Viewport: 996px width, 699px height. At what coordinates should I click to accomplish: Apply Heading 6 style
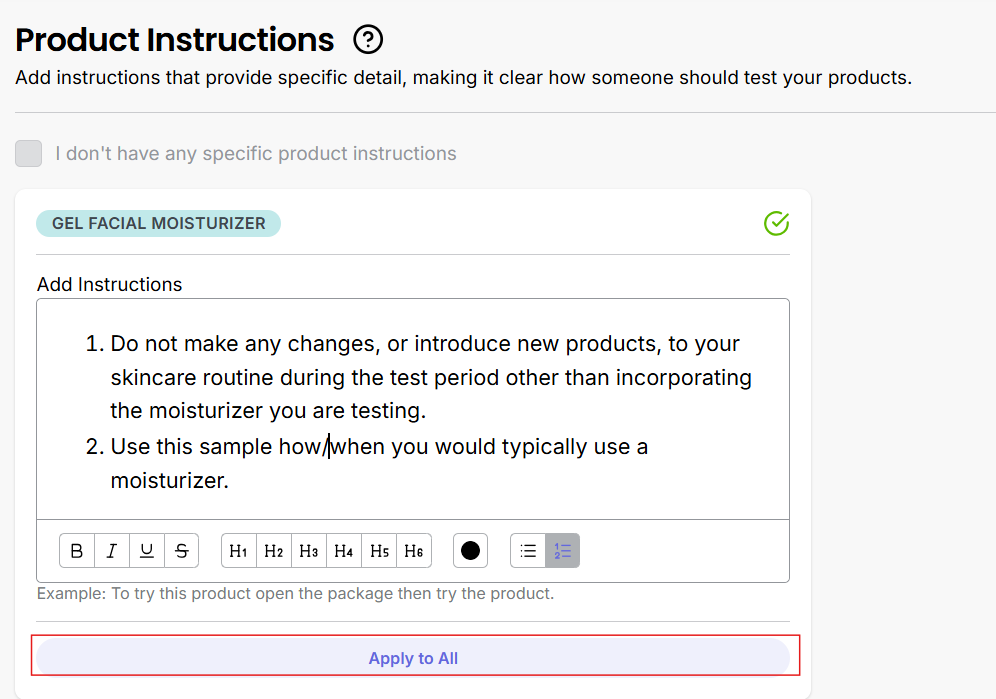coord(414,551)
